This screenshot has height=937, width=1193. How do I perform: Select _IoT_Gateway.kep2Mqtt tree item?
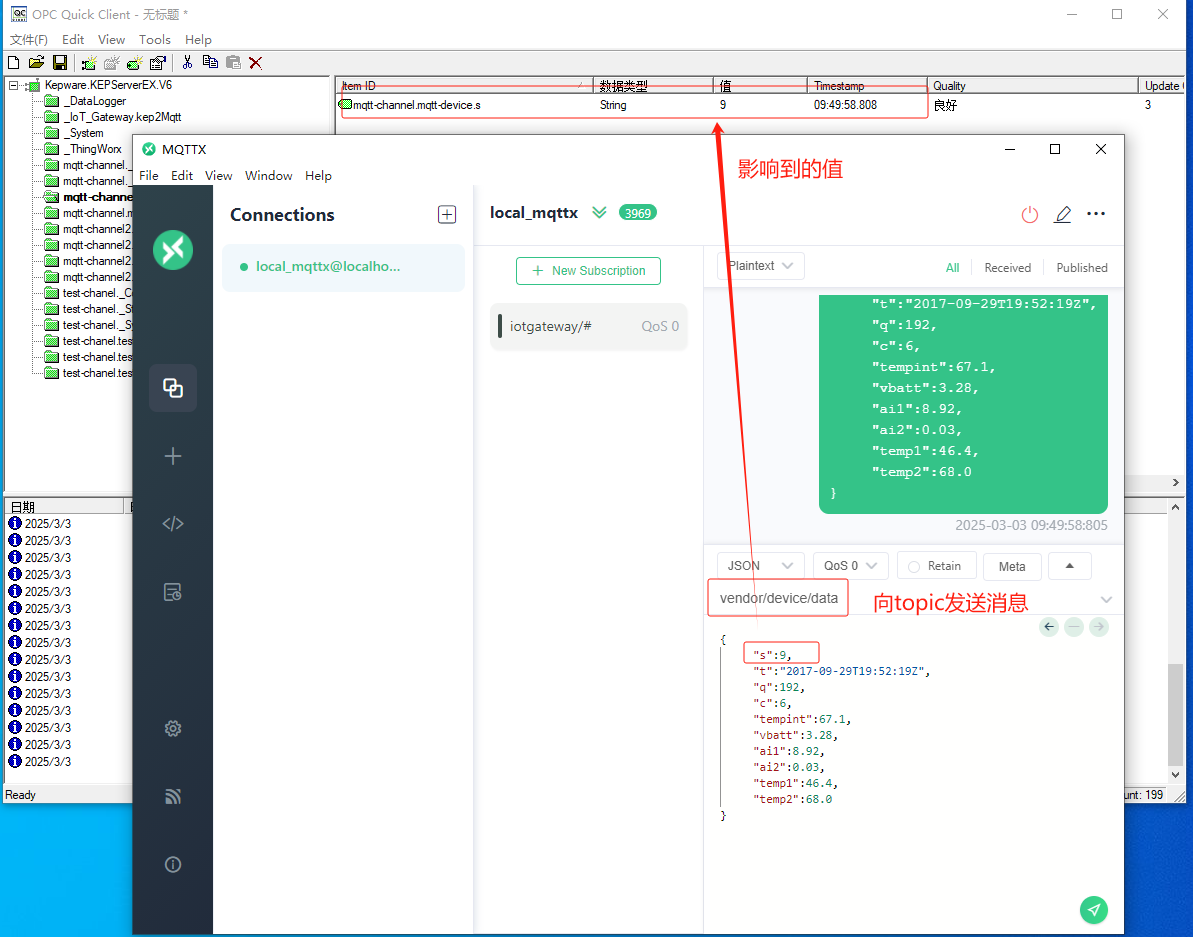pyautogui.click(x=122, y=117)
